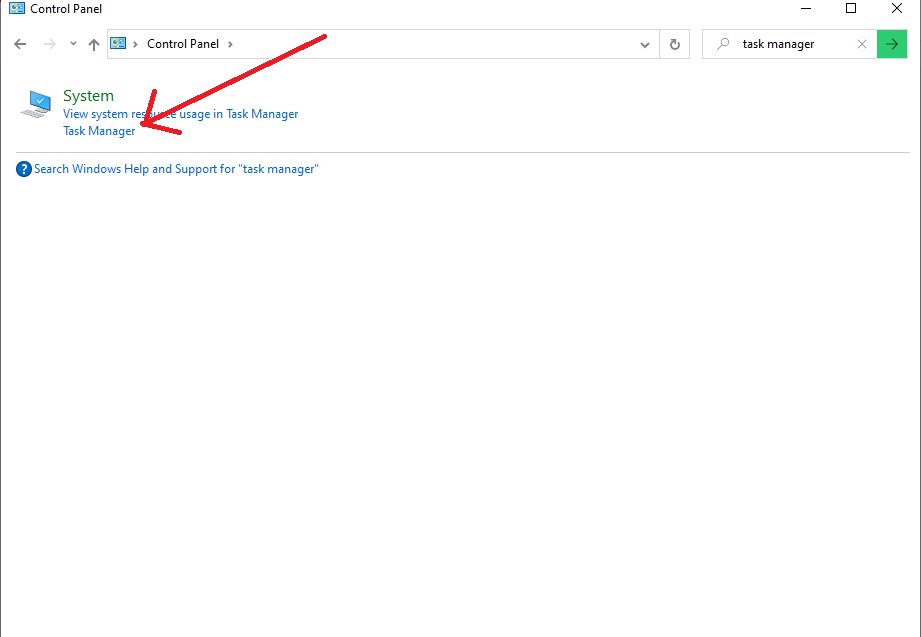
Task: Launch the Task Manager link
Action: 99,131
